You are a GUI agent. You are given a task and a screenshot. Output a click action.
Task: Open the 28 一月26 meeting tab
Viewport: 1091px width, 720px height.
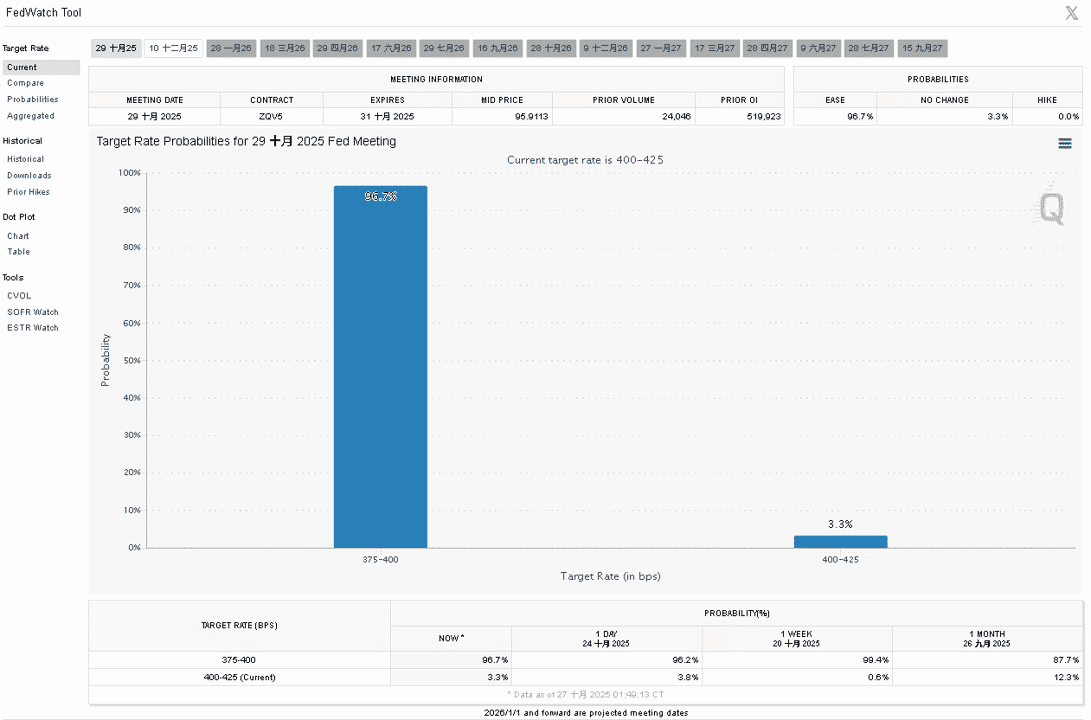click(231, 48)
